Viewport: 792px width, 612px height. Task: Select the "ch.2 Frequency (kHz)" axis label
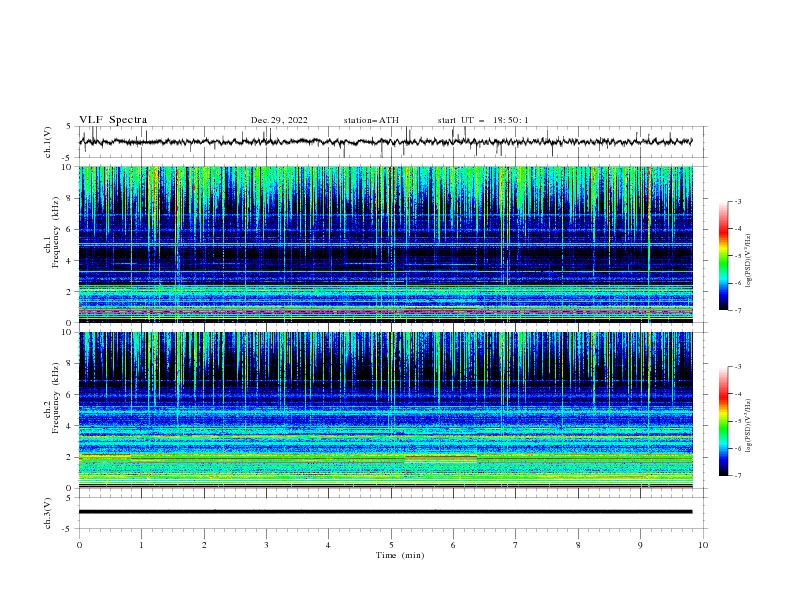(x=52, y=397)
